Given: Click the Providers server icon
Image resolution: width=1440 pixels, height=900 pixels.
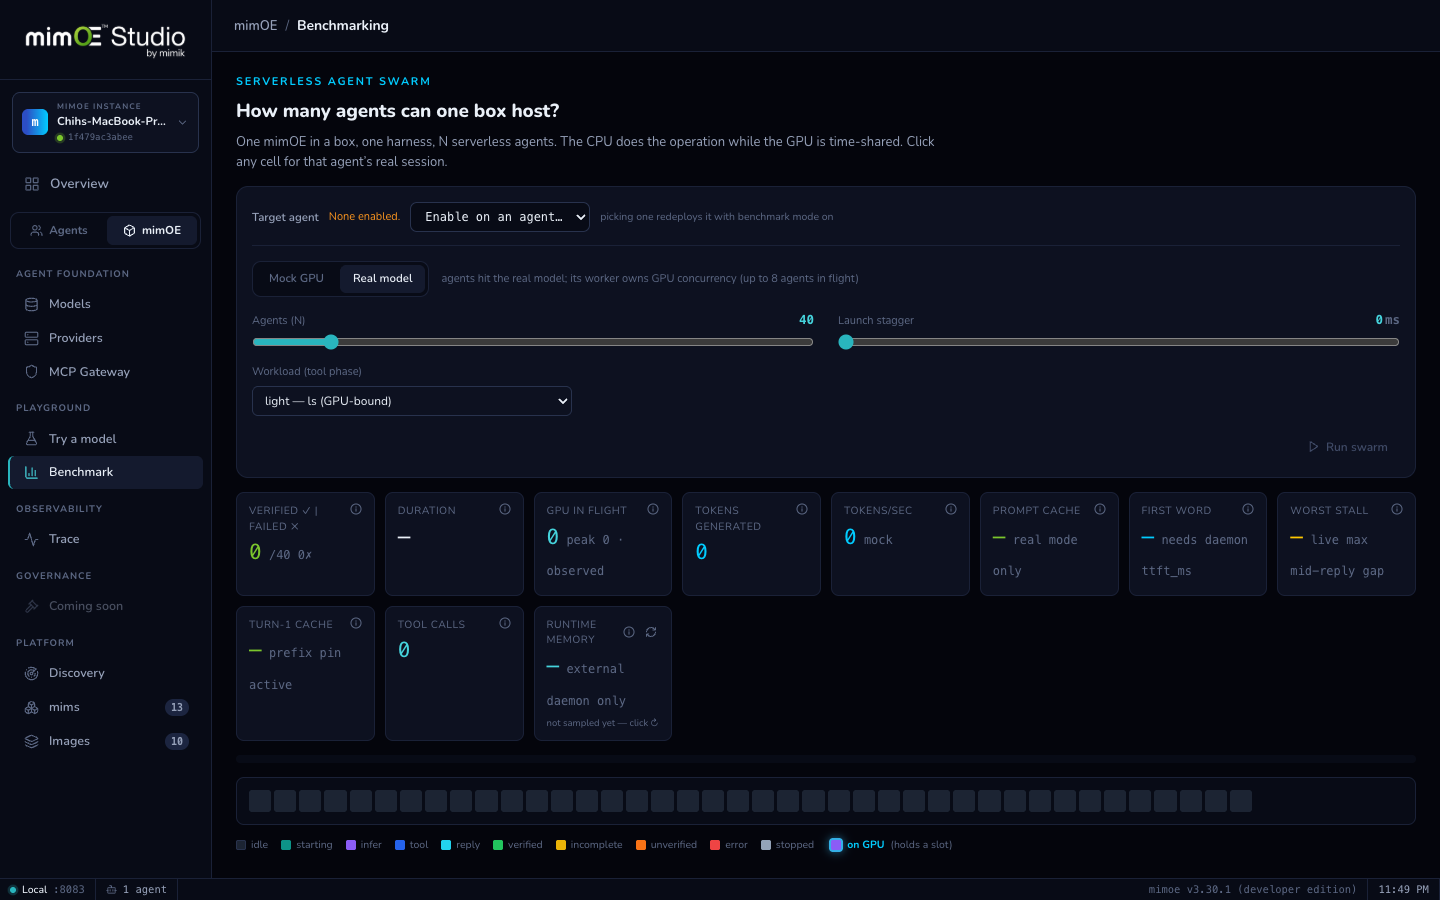Looking at the screenshot, I should point(32,338).
